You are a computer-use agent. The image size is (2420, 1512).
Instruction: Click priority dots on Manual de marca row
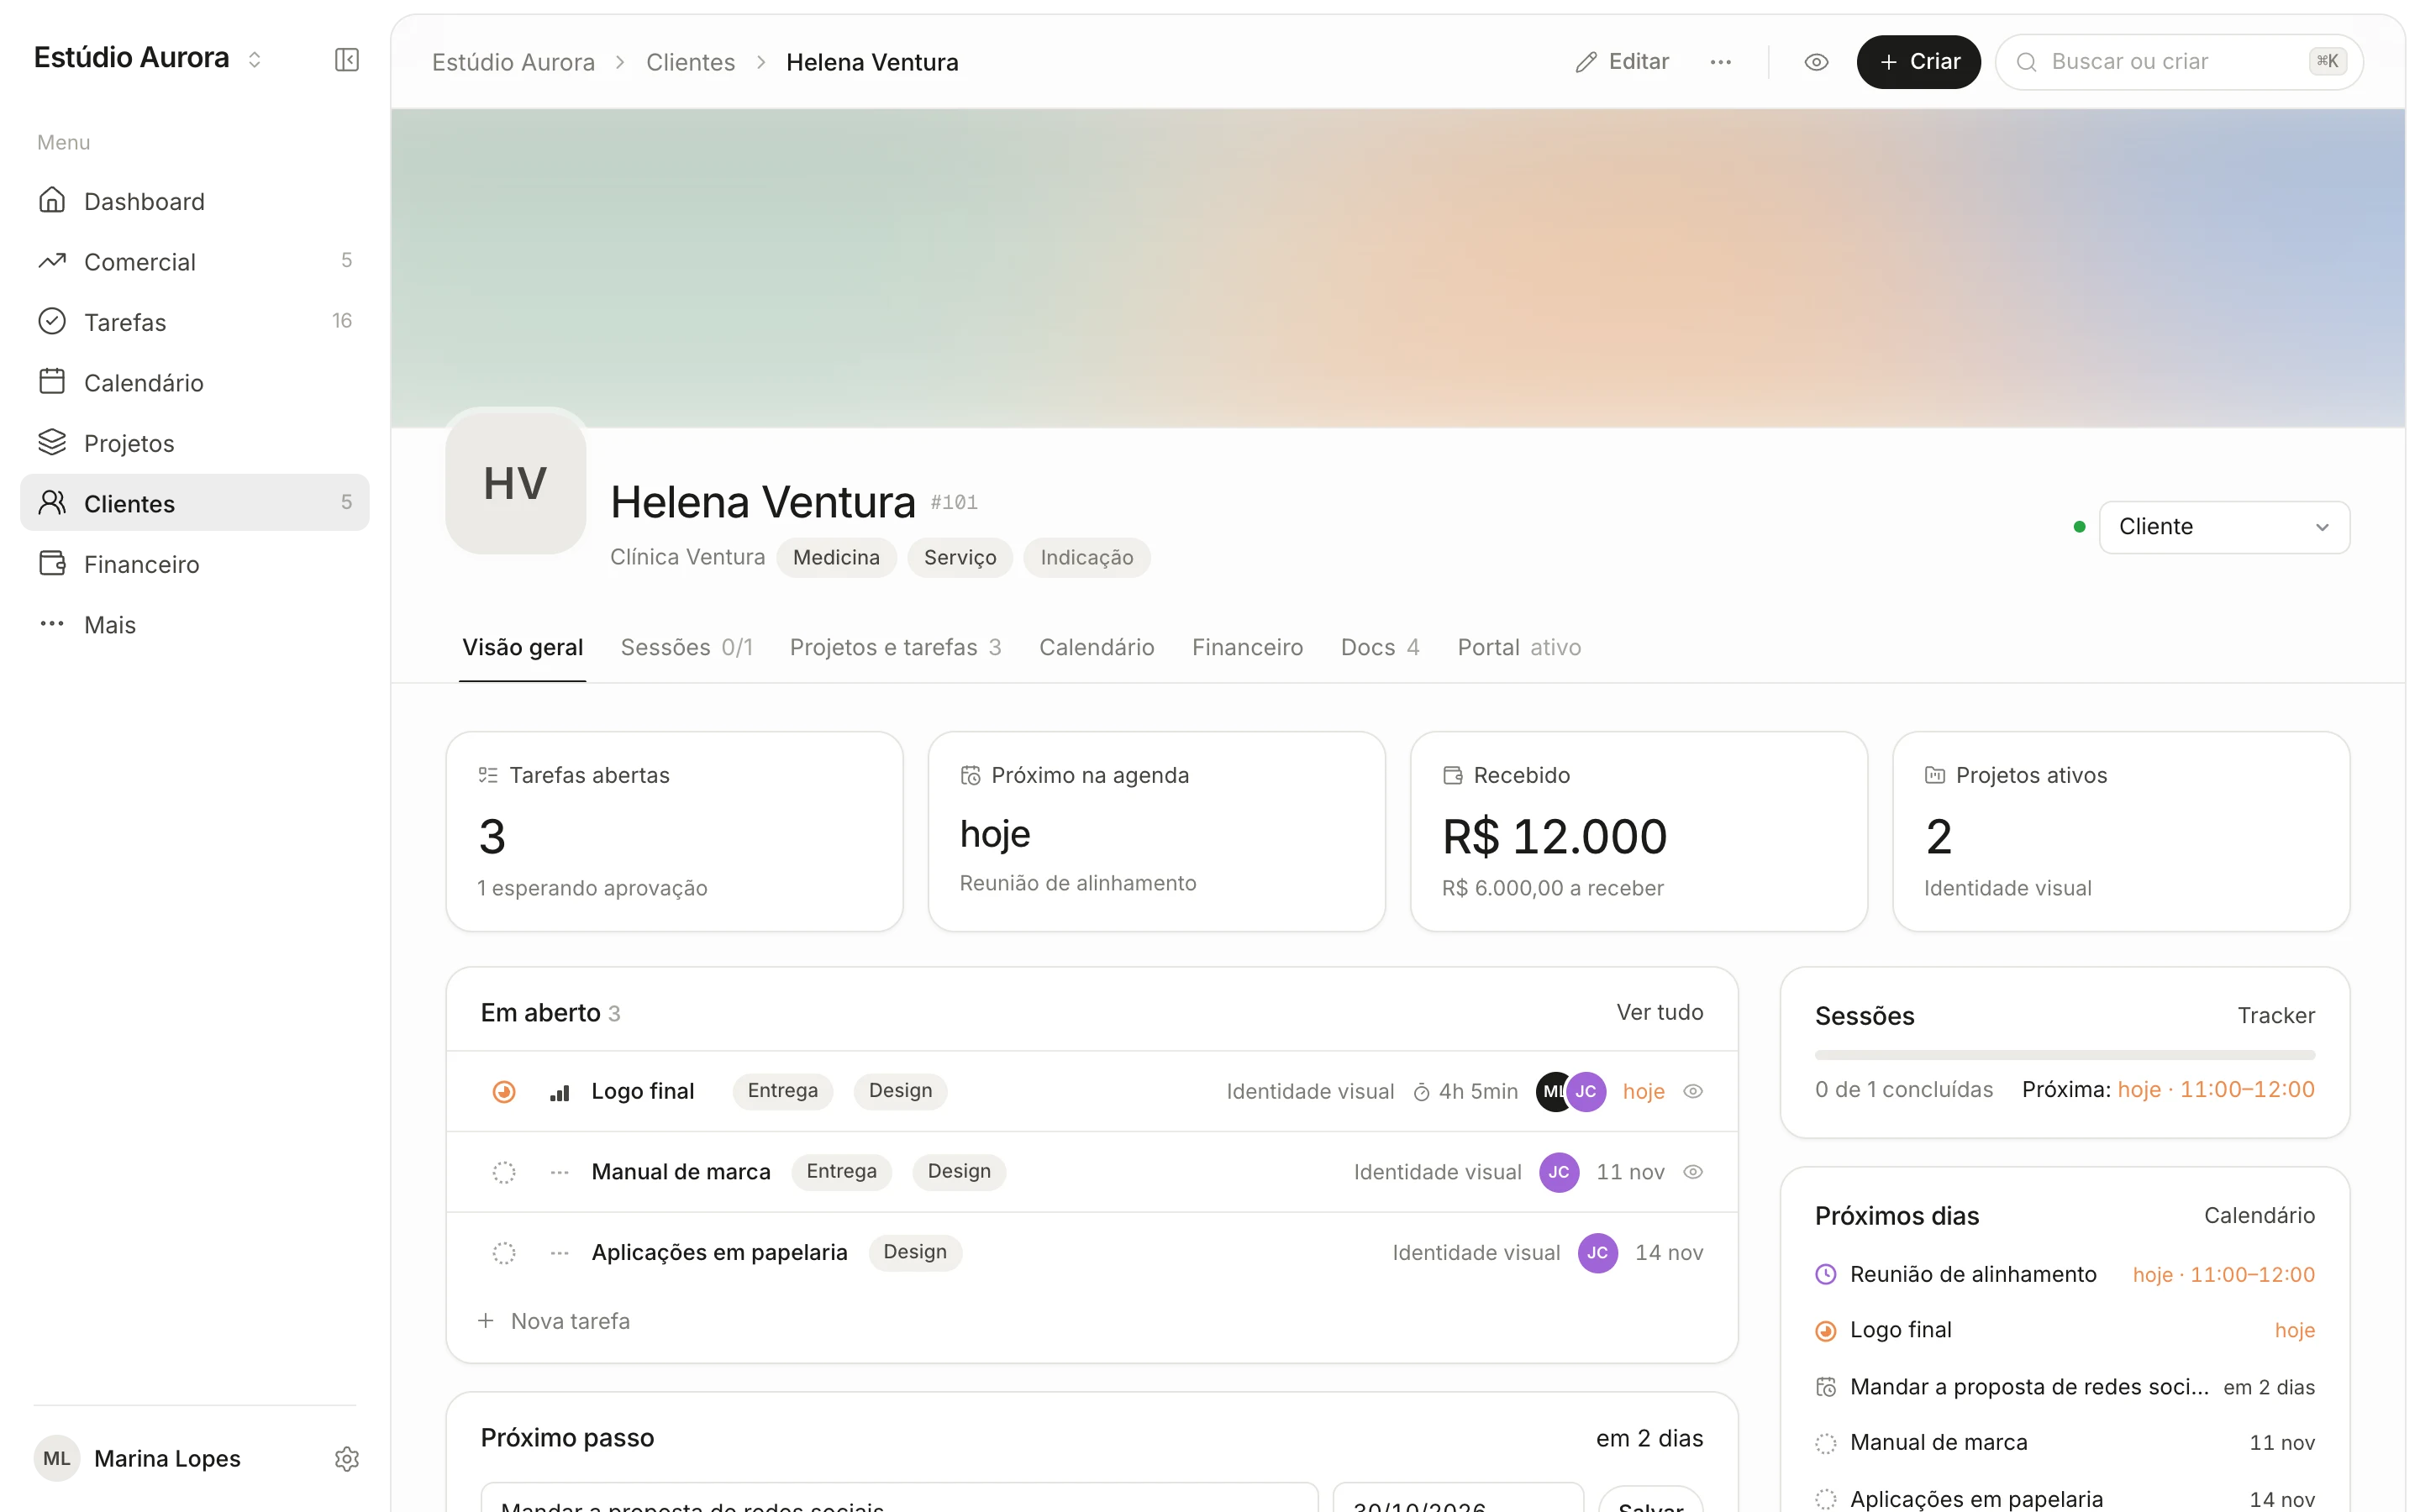coord(560,1172)
